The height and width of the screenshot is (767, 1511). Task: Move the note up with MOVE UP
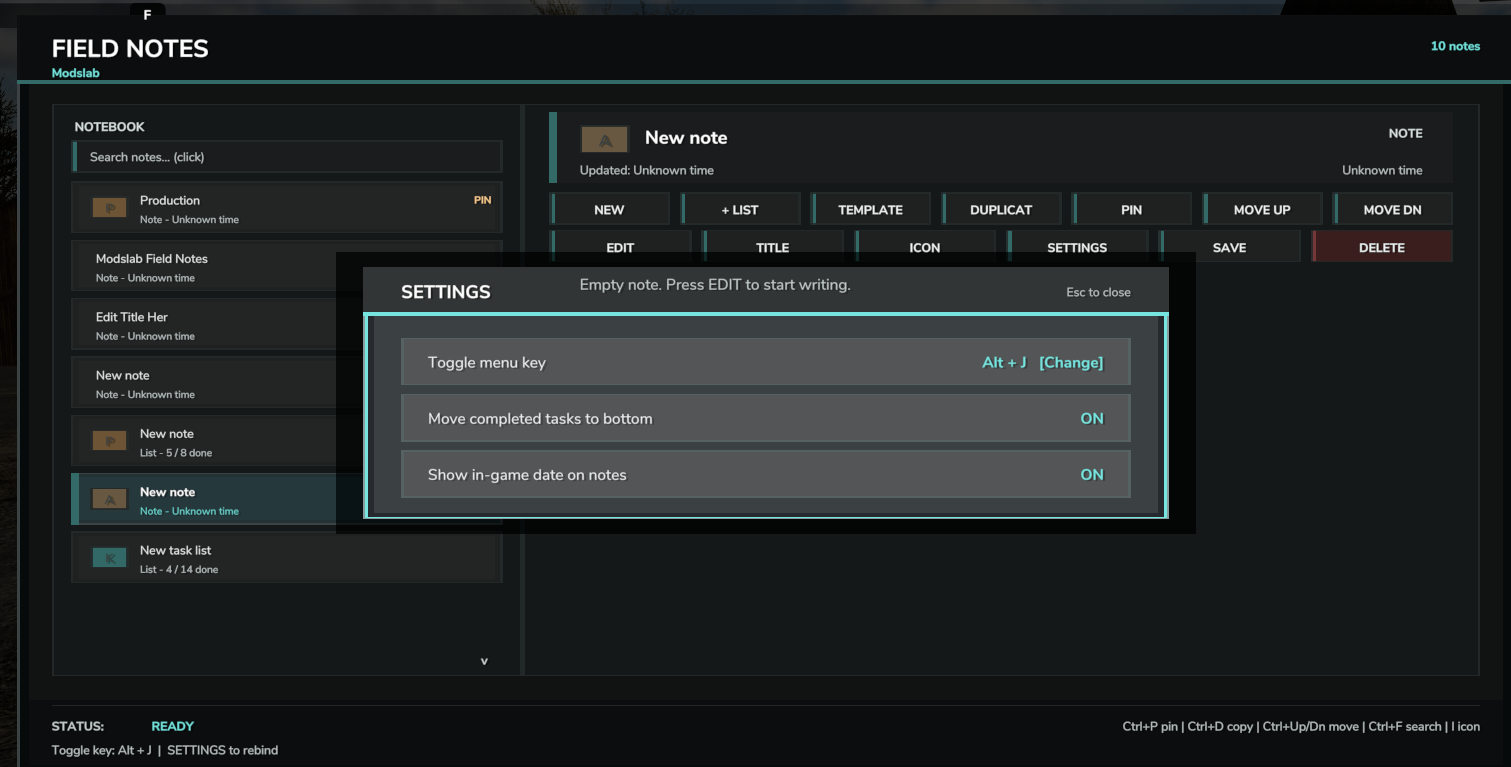(x=1262, y=209)
